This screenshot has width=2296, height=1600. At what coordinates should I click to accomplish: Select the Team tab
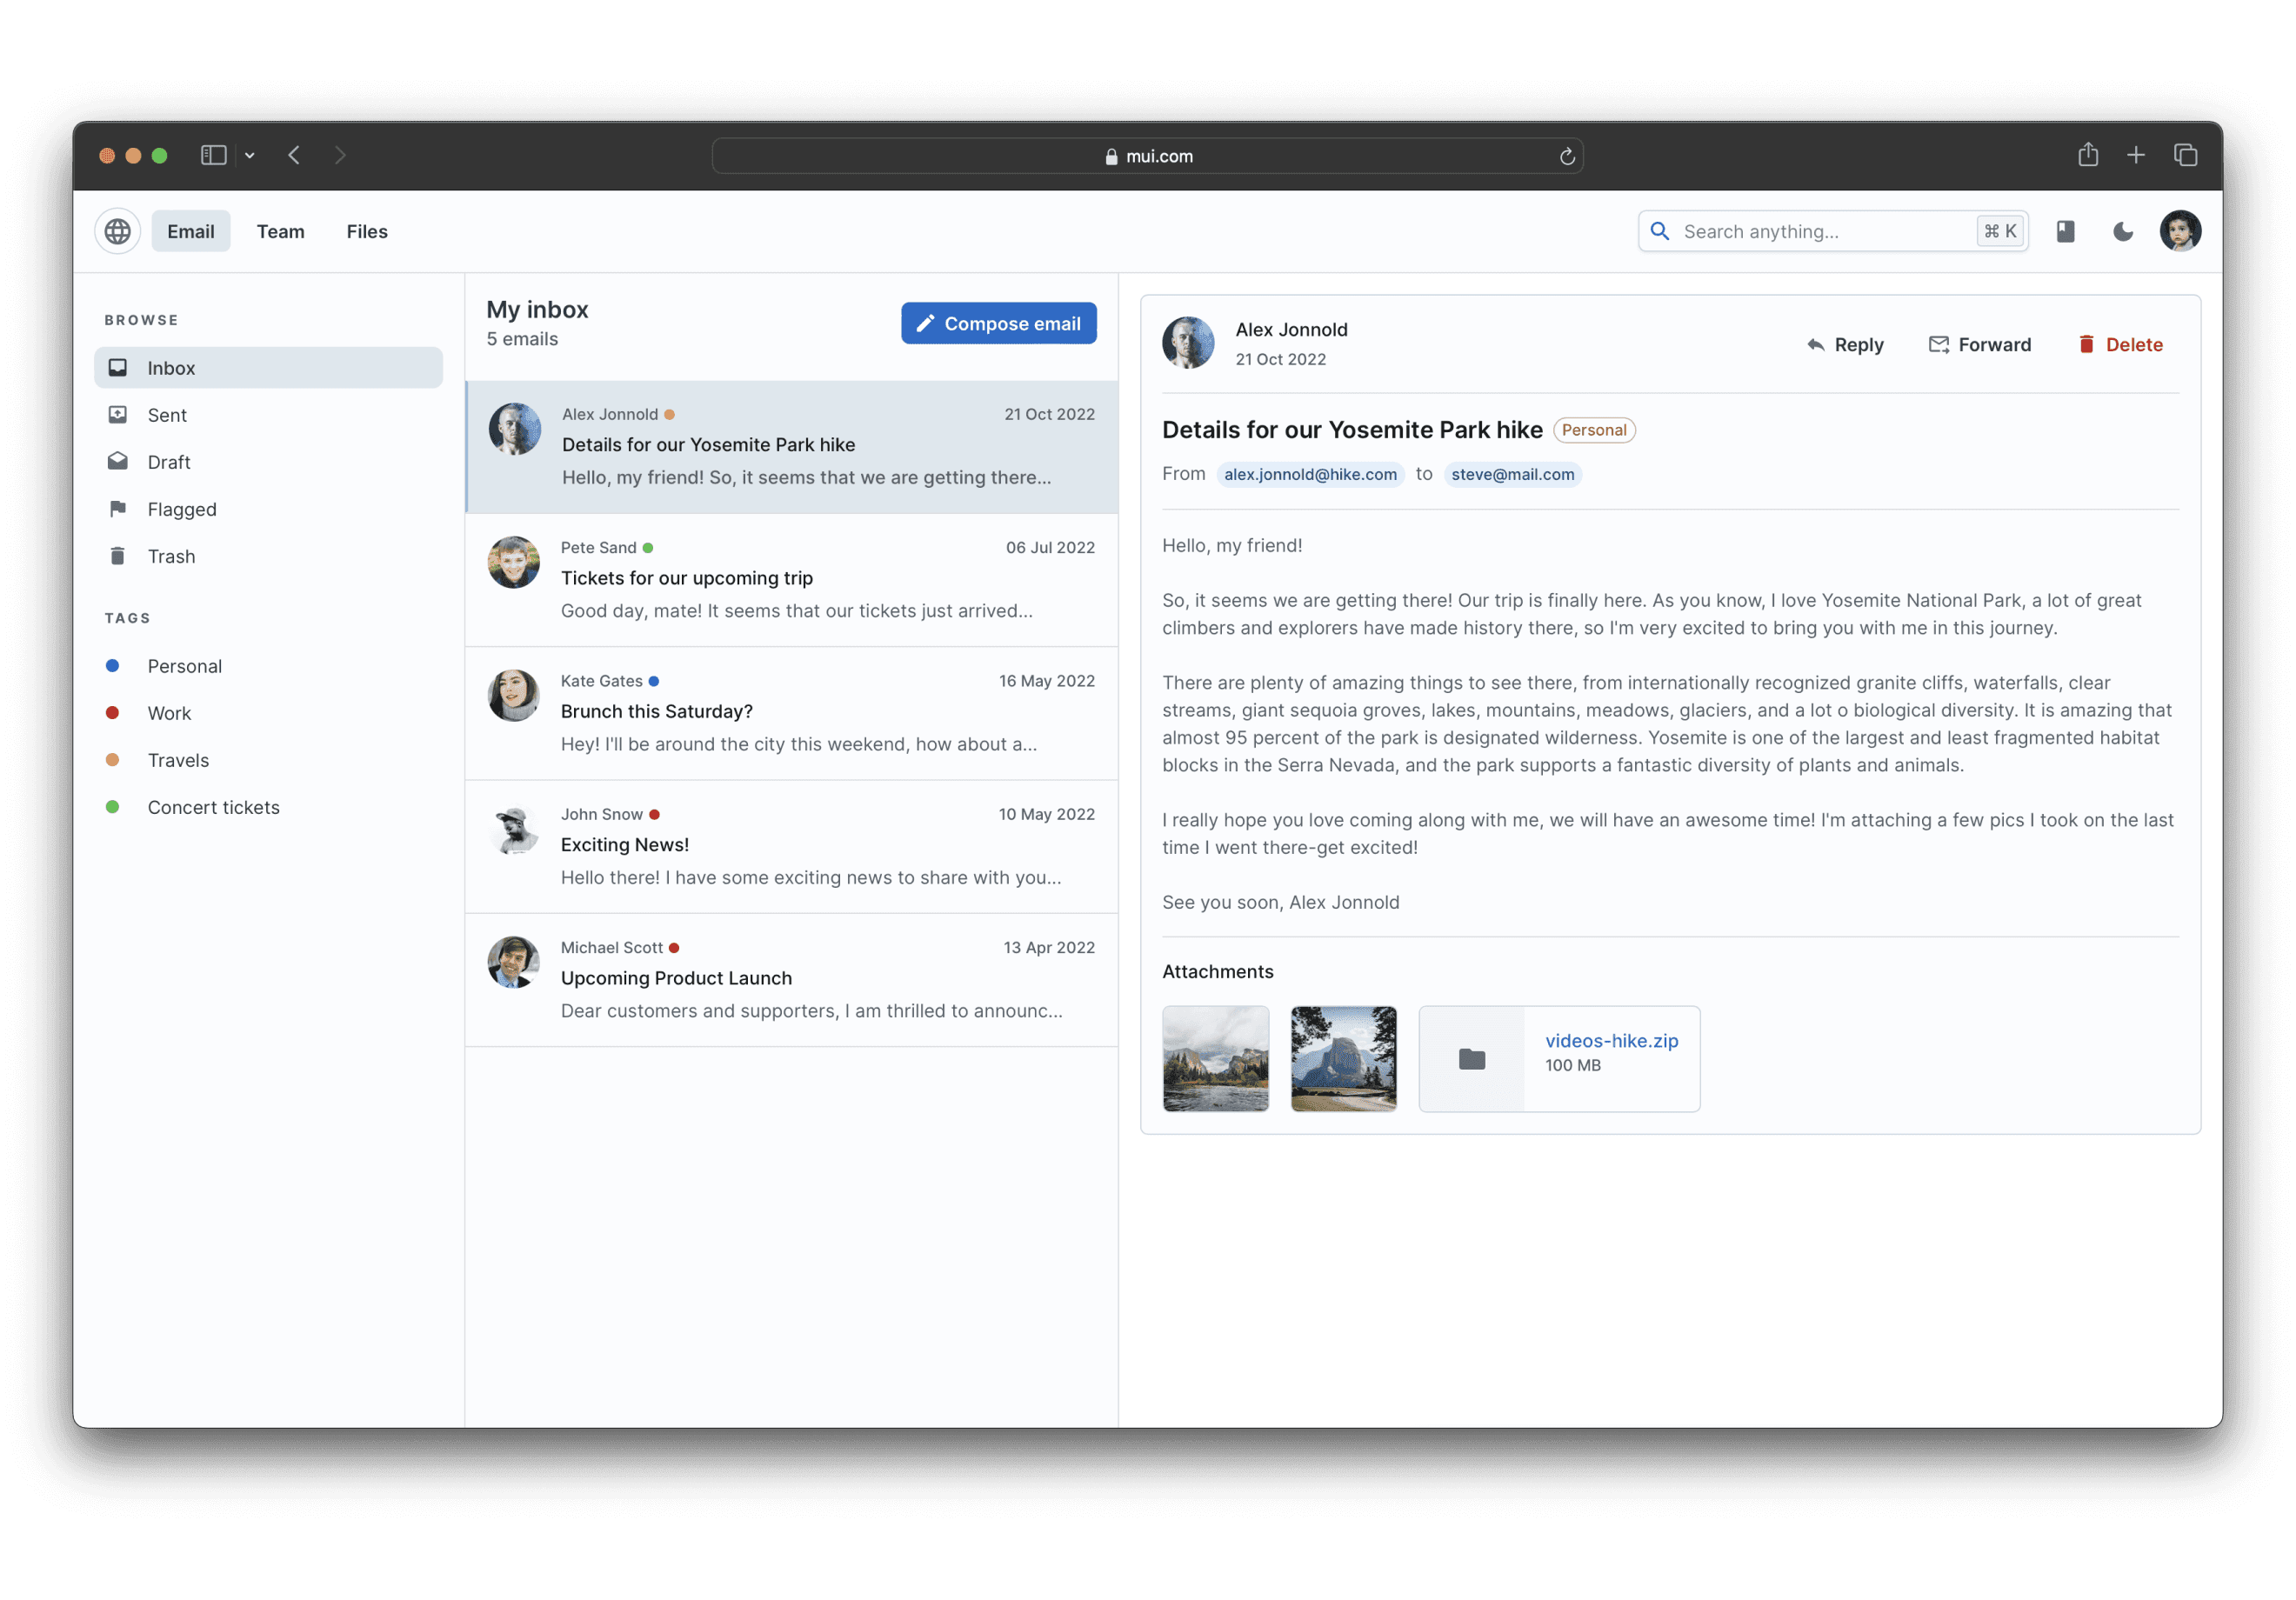[281, 230]
